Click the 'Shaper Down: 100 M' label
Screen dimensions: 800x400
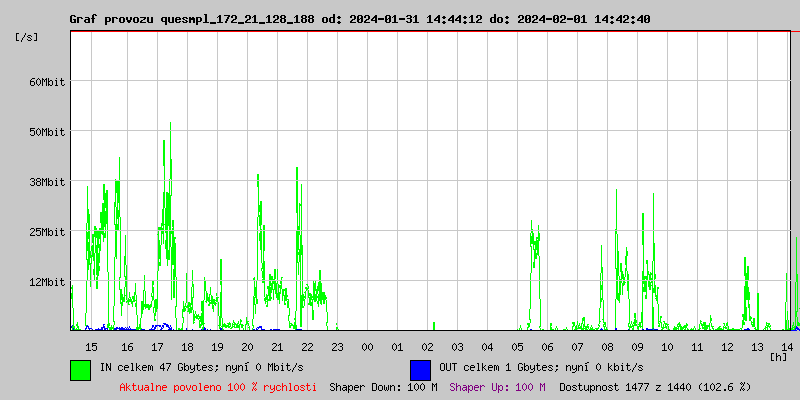[x=383, y=387]
